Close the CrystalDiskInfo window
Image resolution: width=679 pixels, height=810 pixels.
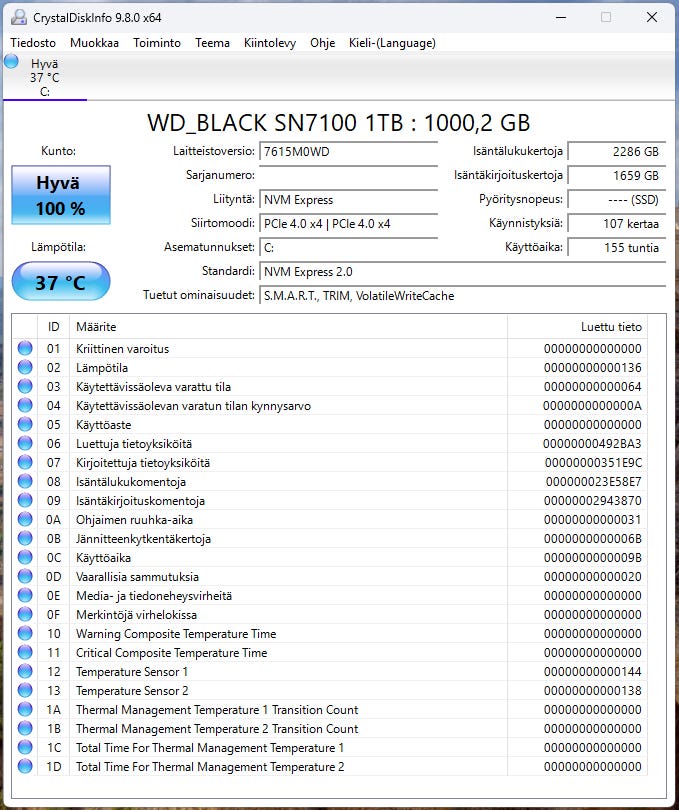[652, 18]
